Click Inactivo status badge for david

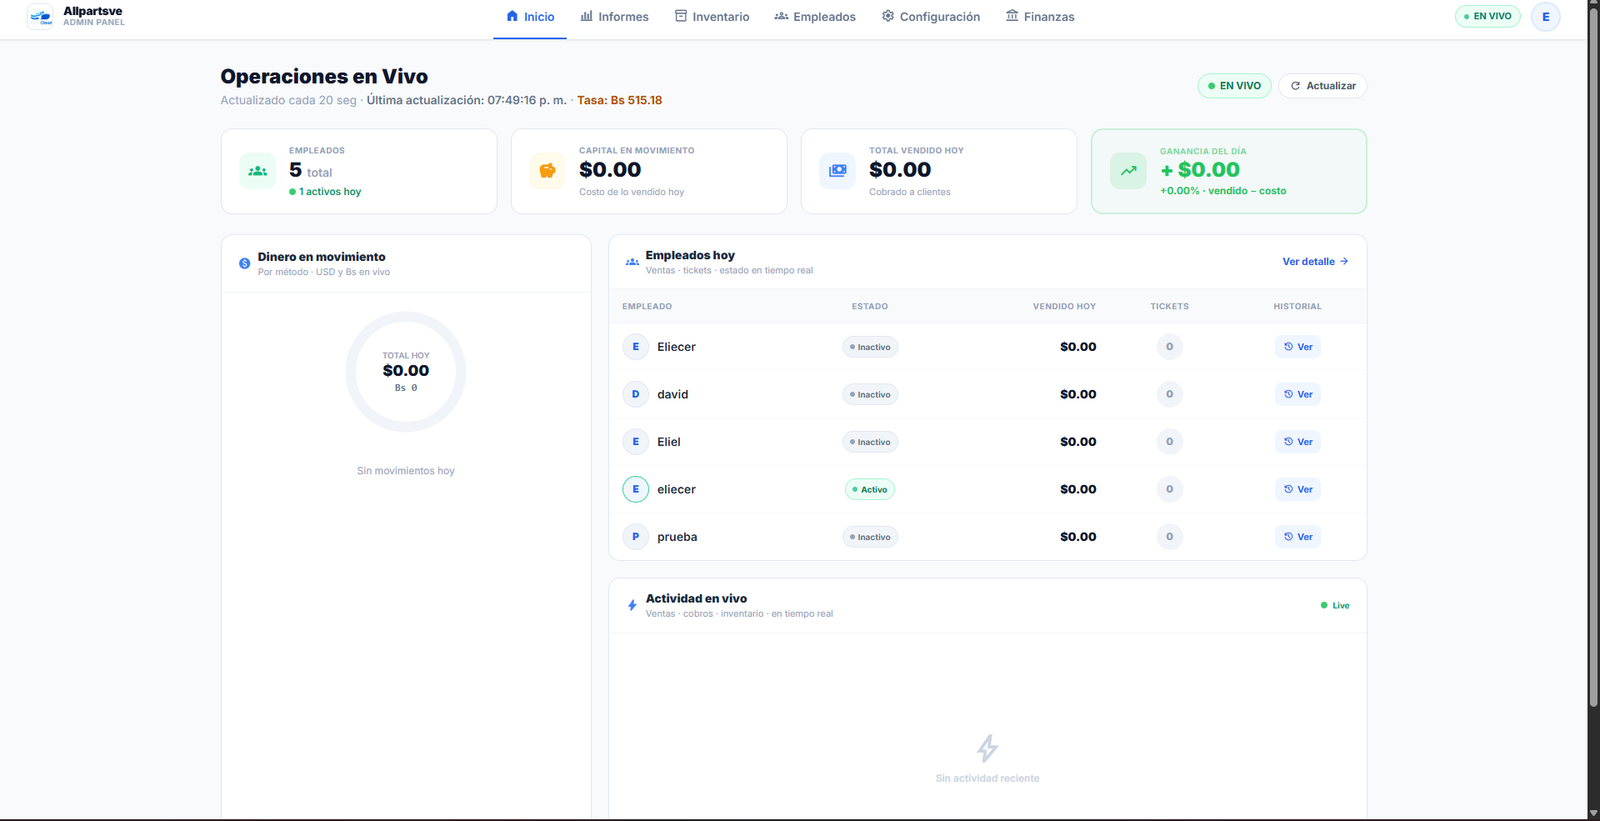click(870, 394)
